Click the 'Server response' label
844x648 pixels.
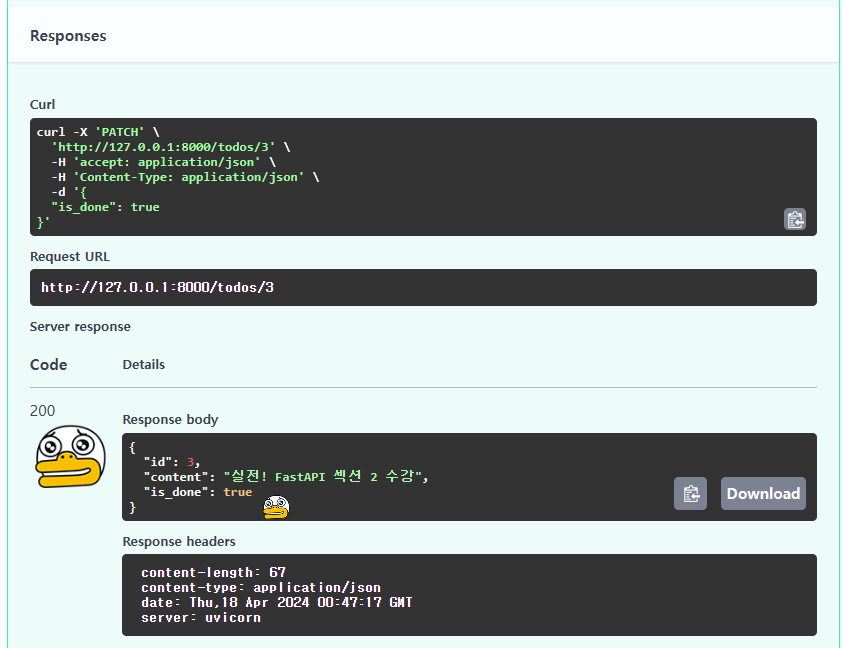pos(80,327)
